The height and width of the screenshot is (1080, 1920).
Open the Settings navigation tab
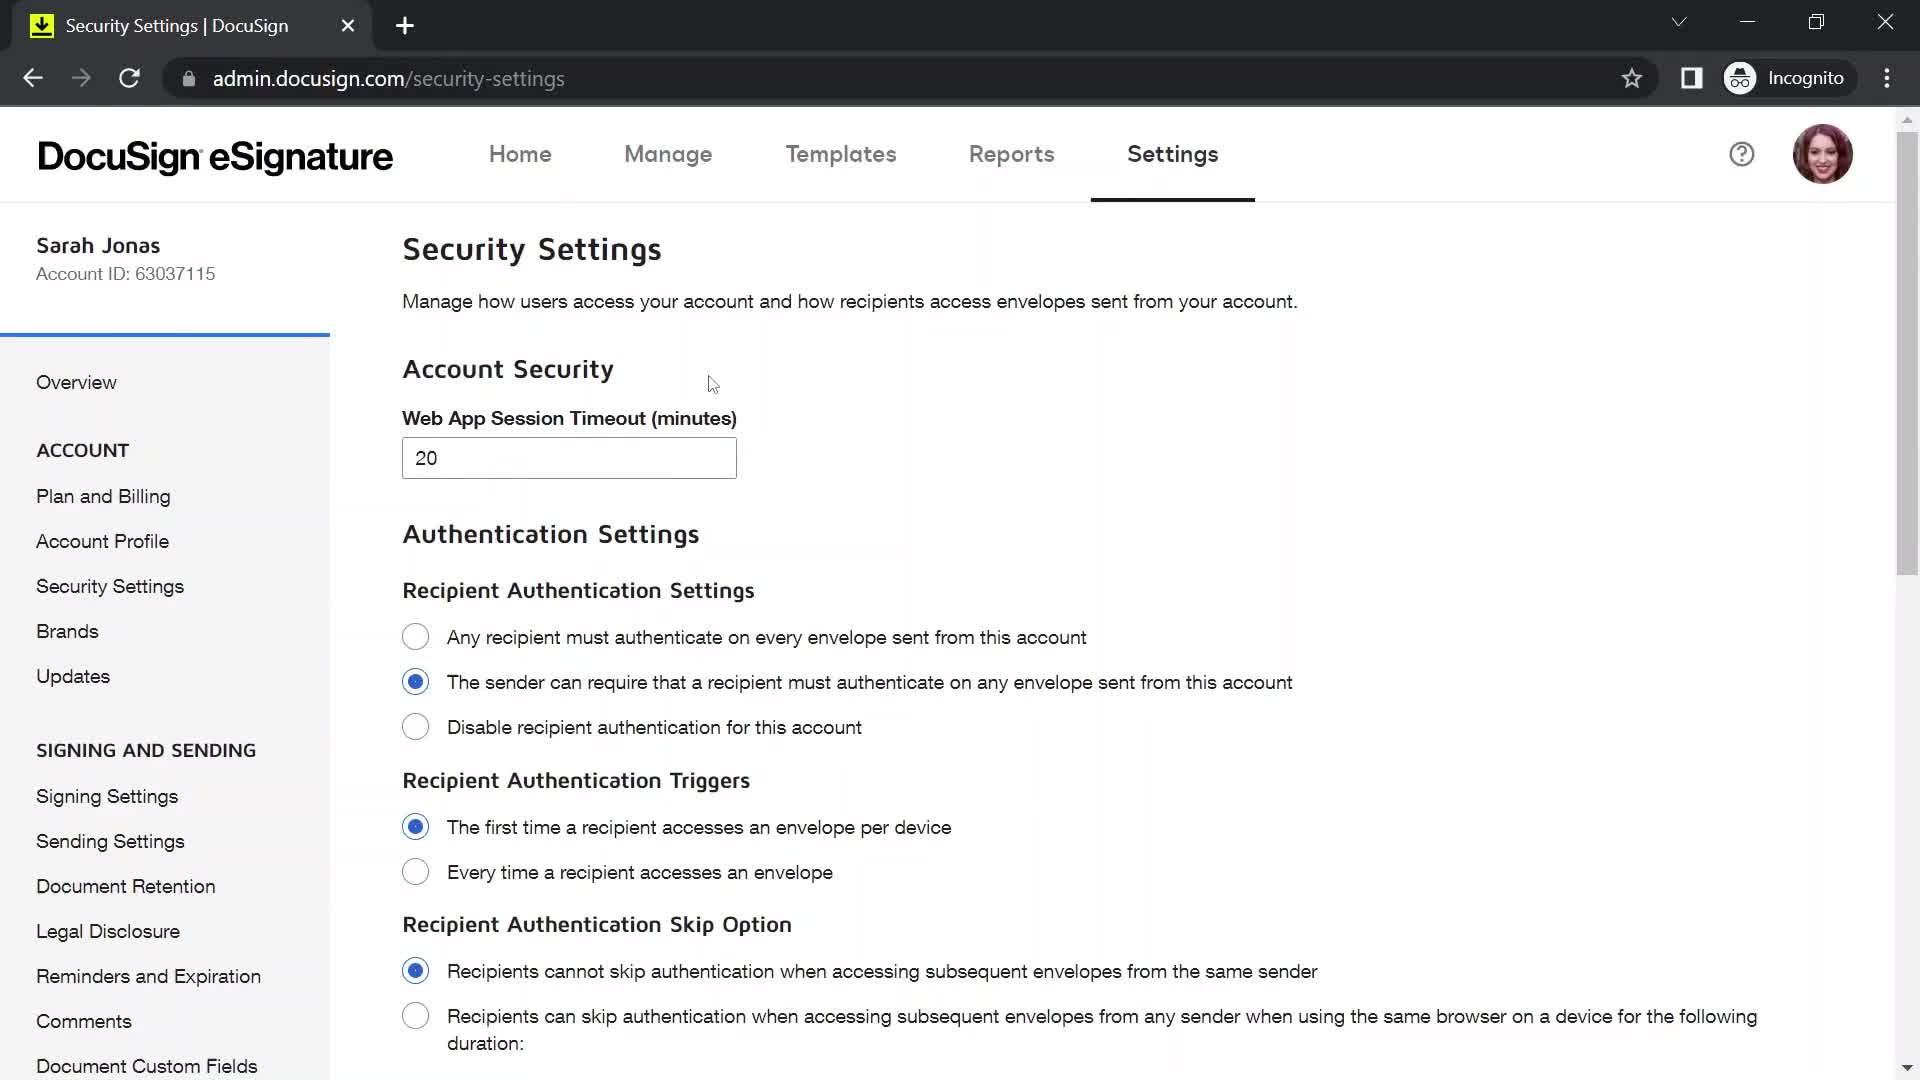coord(1172,154)
